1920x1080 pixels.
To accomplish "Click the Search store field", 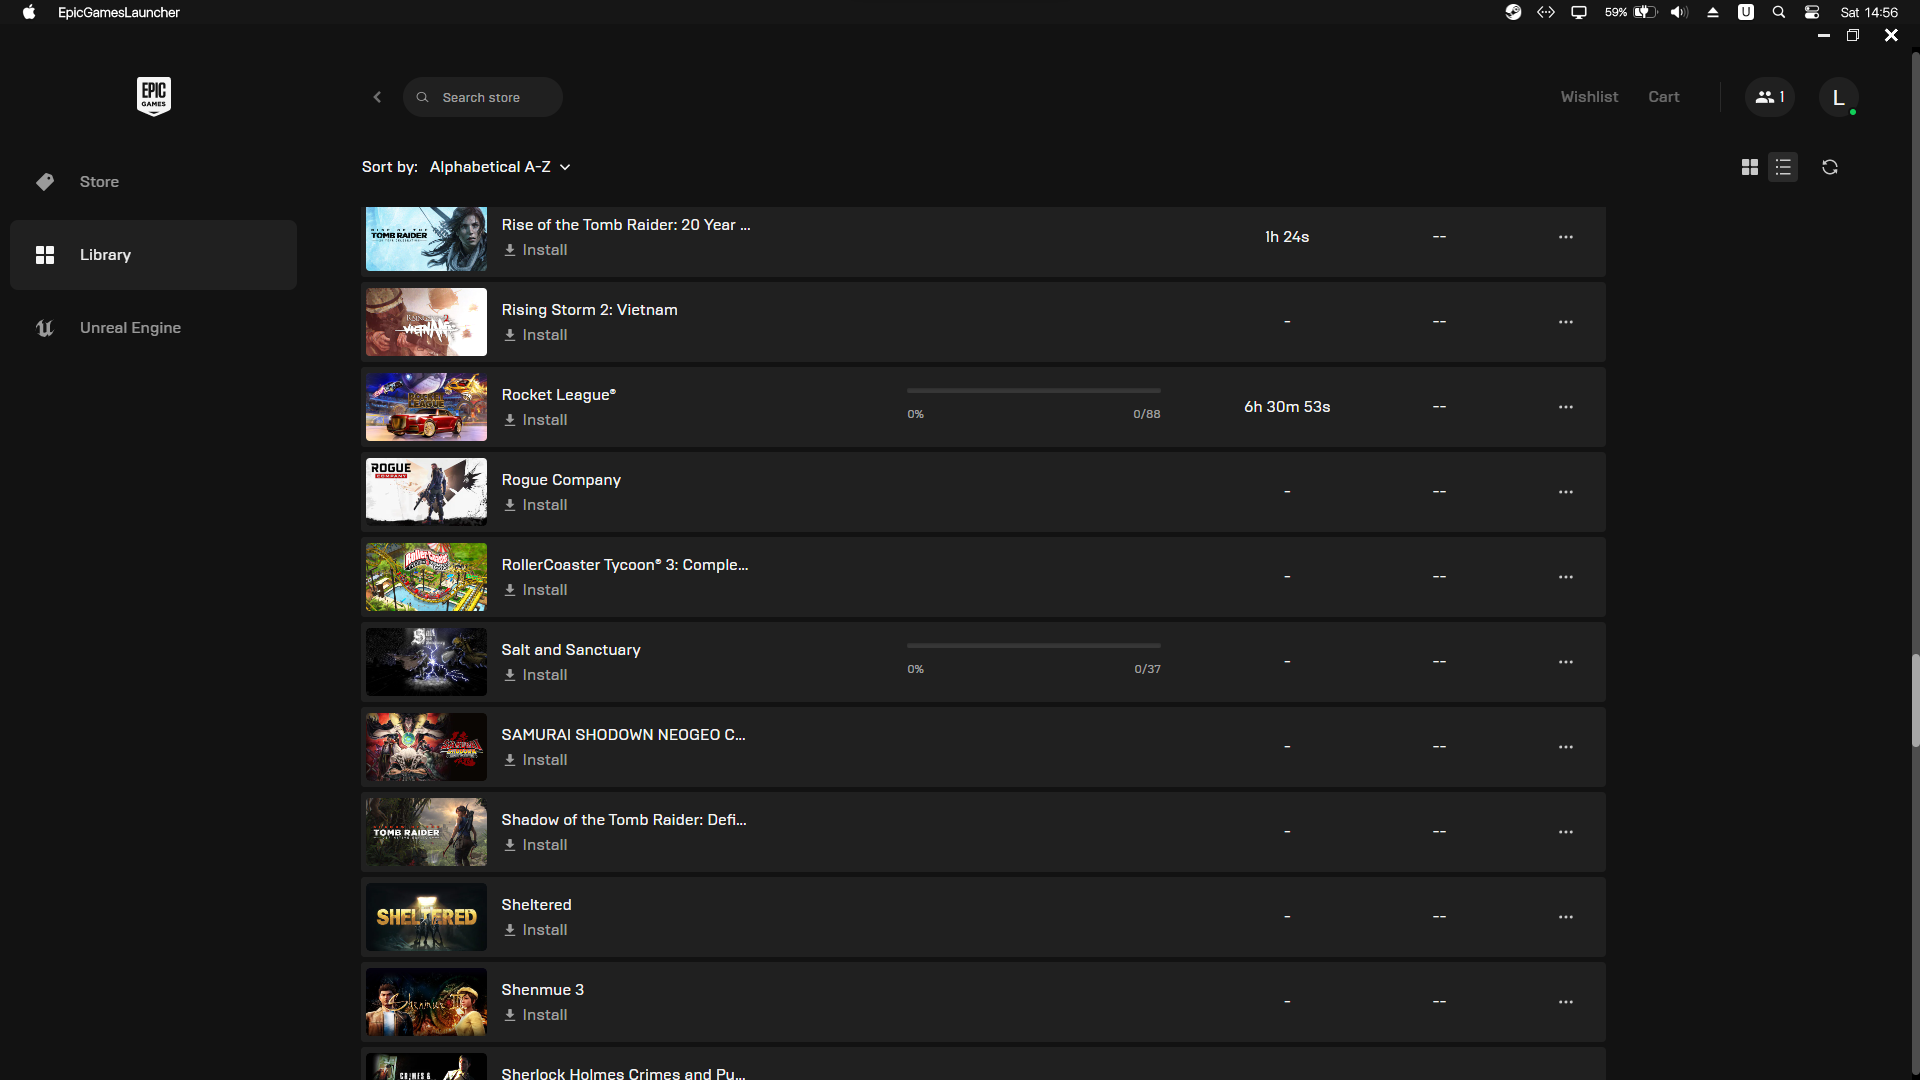I will pos(482,97).
